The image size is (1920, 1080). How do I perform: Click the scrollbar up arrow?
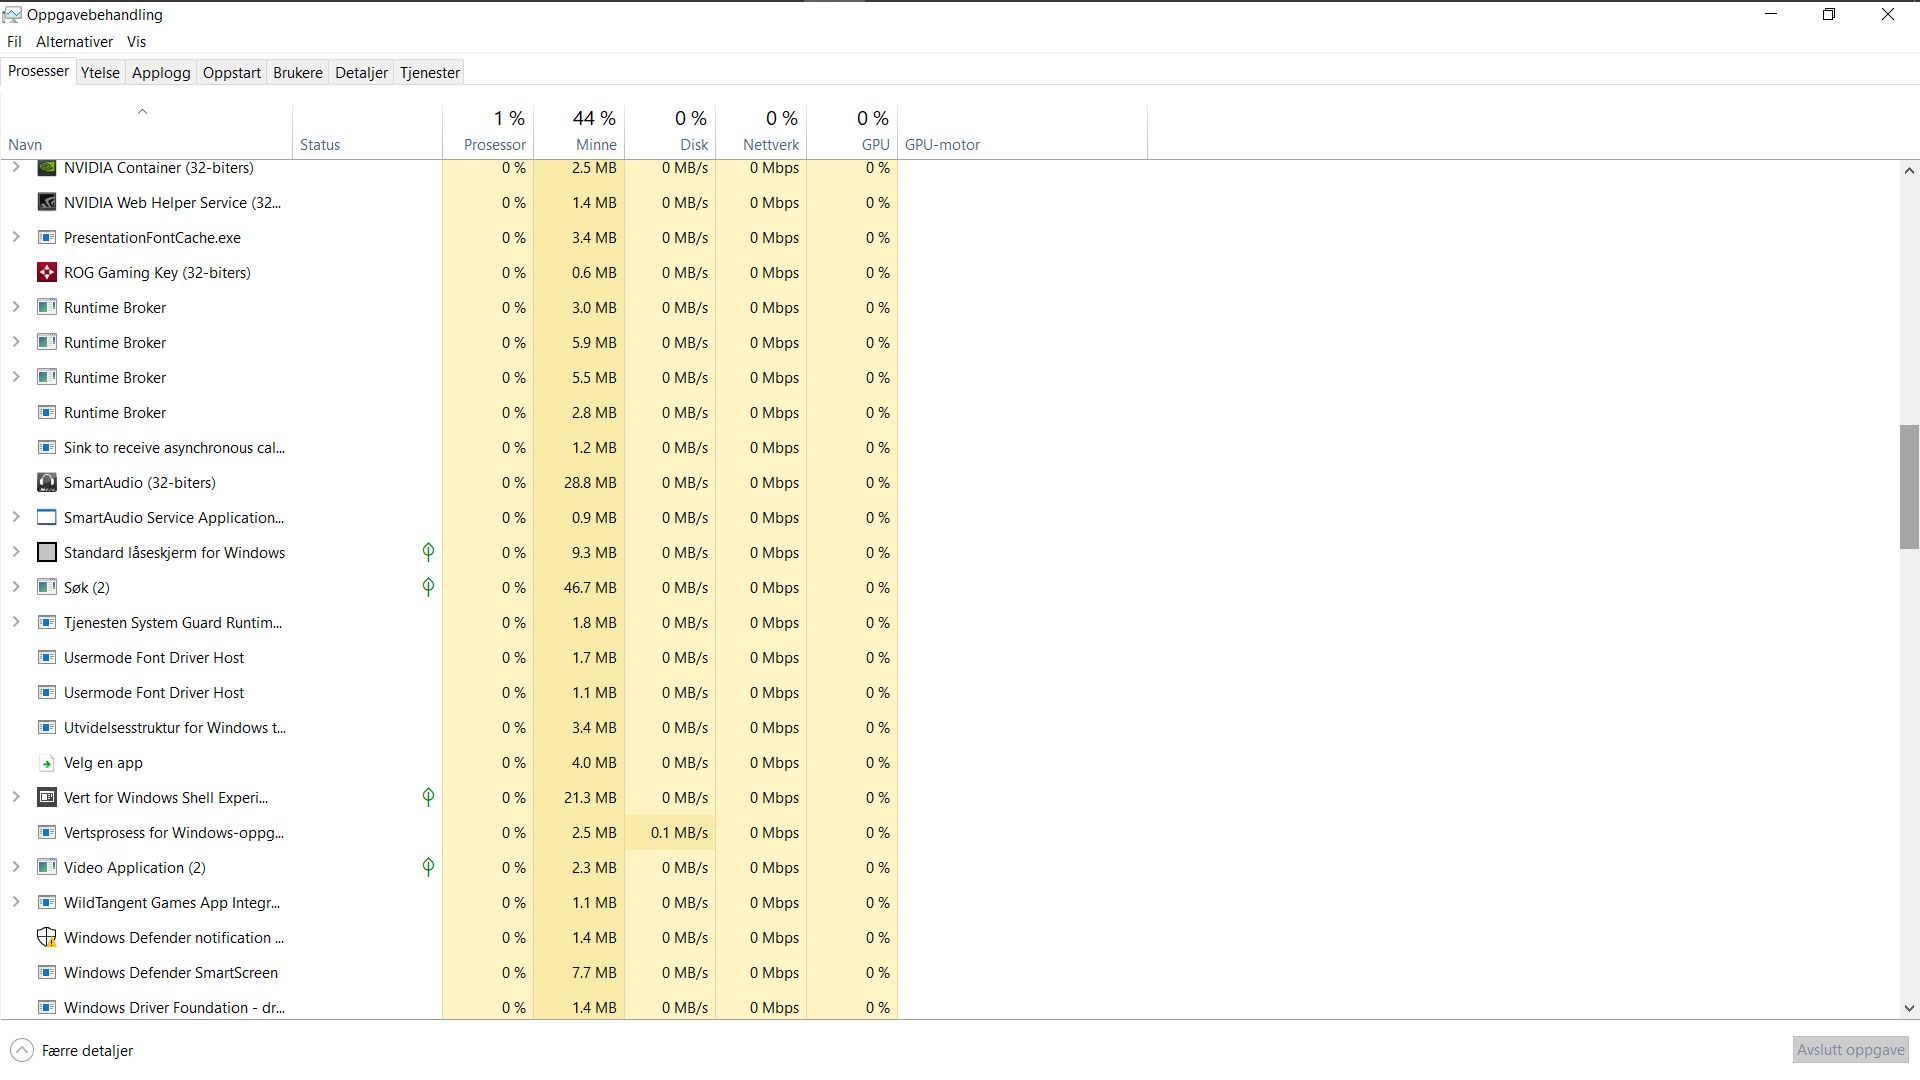click(1909, 171)
